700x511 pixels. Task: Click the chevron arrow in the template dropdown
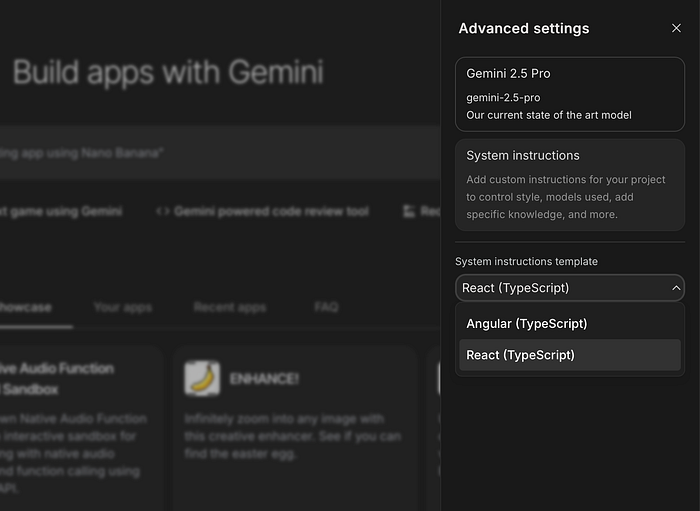click(x=676, y=288)
